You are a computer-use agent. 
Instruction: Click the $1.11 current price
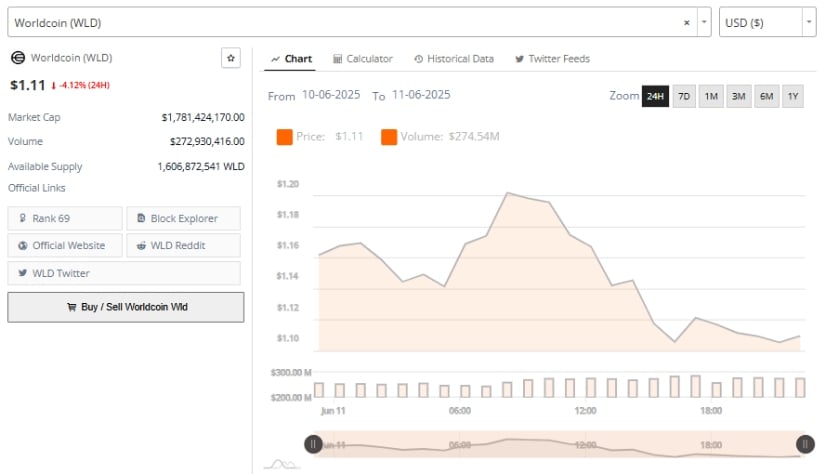pos(28,85)
